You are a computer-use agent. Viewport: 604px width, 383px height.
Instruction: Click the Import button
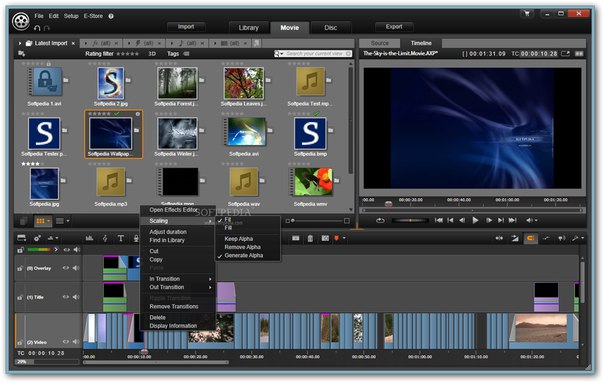point(186,27)
